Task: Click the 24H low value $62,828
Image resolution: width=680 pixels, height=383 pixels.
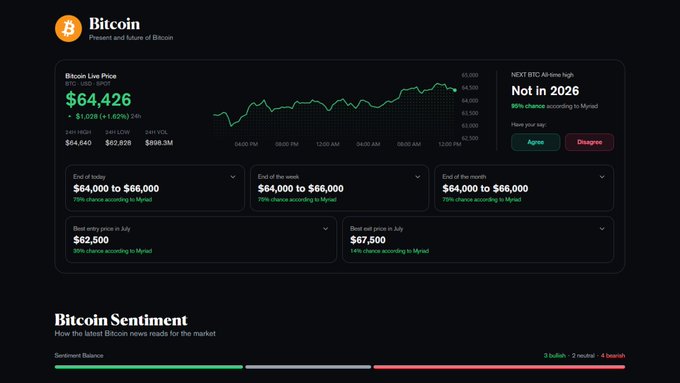Action: coord(118,143)
